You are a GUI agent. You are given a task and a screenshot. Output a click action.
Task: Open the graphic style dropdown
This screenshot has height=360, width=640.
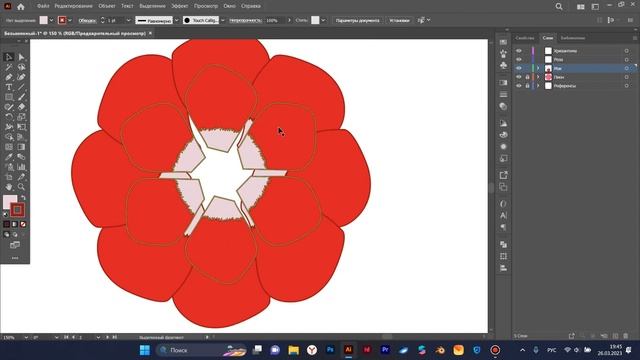pos(323,20)
